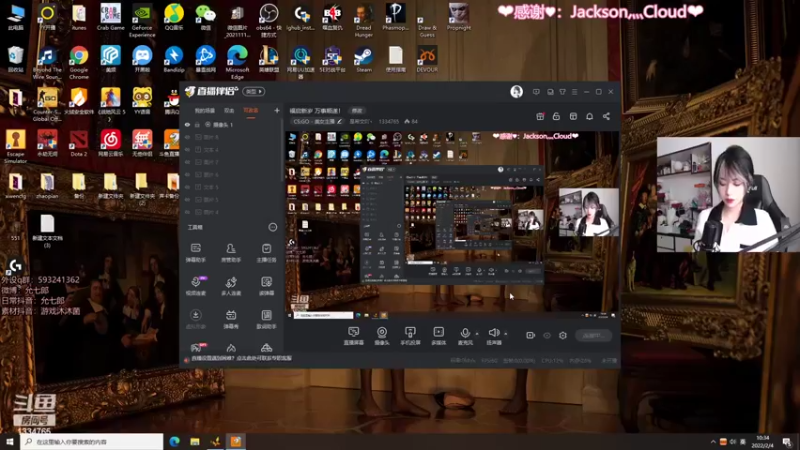Toggle visibility eye of 文本 5 source
800x450 pixels.
[x=187, y=187]
